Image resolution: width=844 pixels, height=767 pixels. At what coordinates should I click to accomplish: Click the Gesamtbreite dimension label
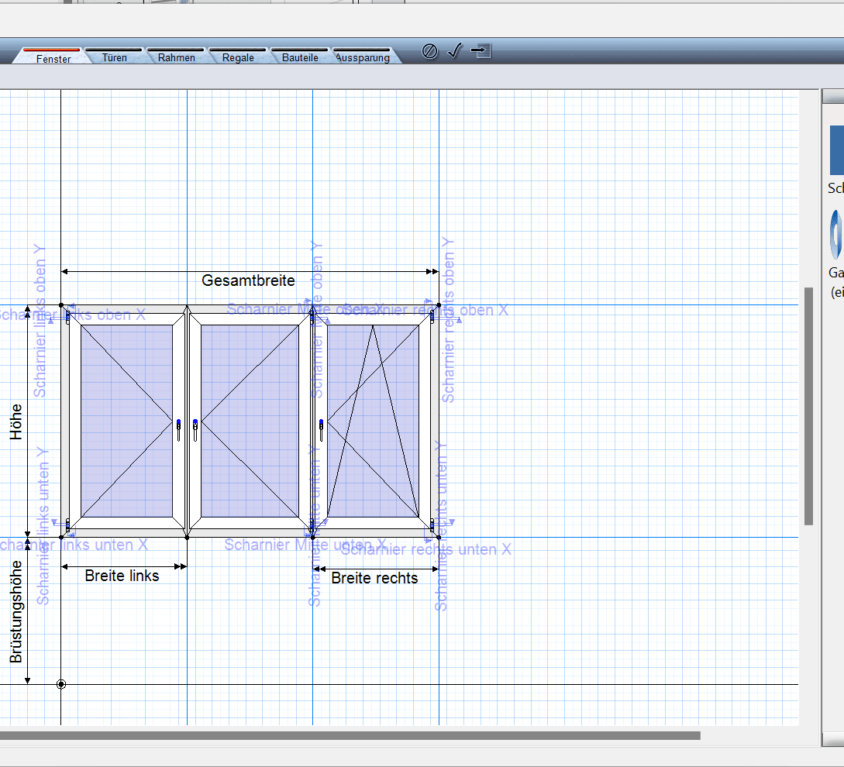(248, 280)
